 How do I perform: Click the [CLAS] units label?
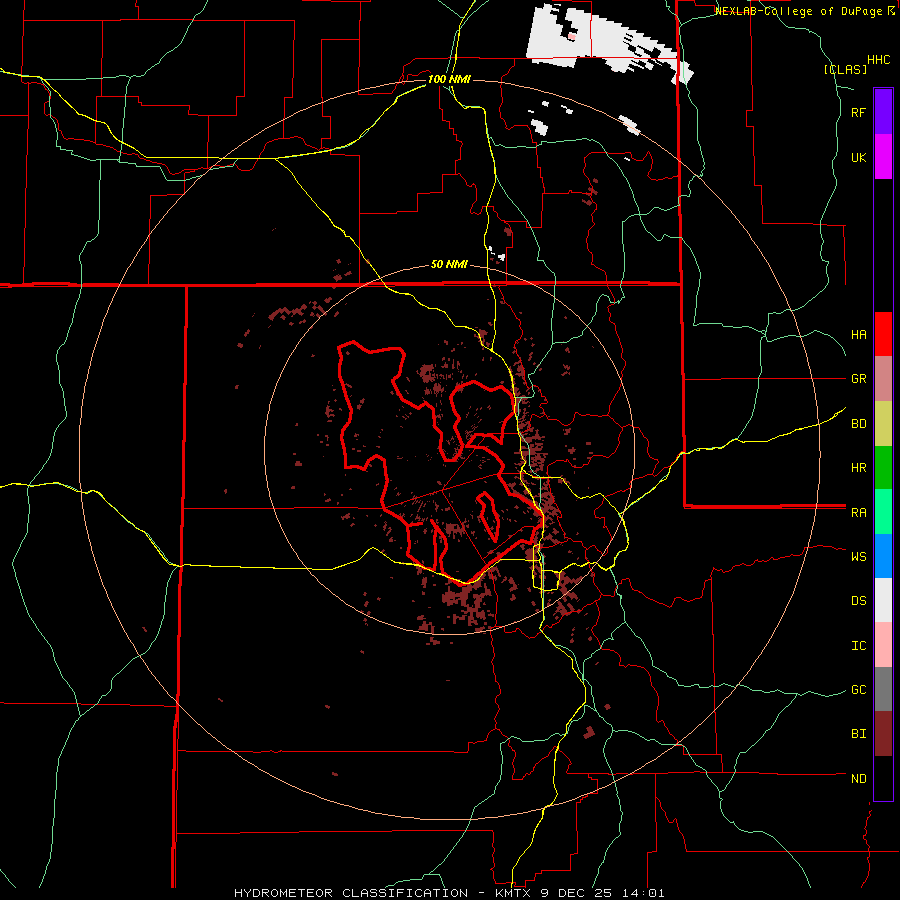845,69
